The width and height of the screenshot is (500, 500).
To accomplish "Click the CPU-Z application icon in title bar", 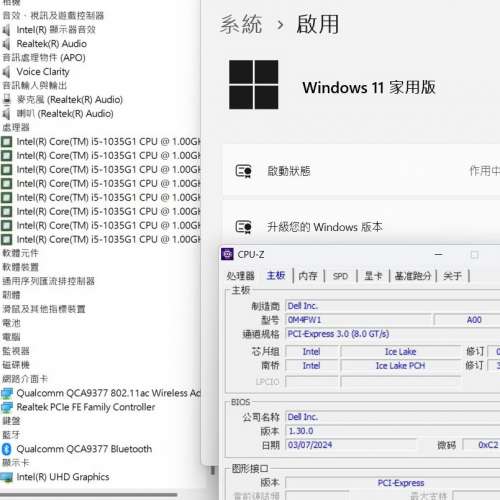I will [x=228, y=254].
